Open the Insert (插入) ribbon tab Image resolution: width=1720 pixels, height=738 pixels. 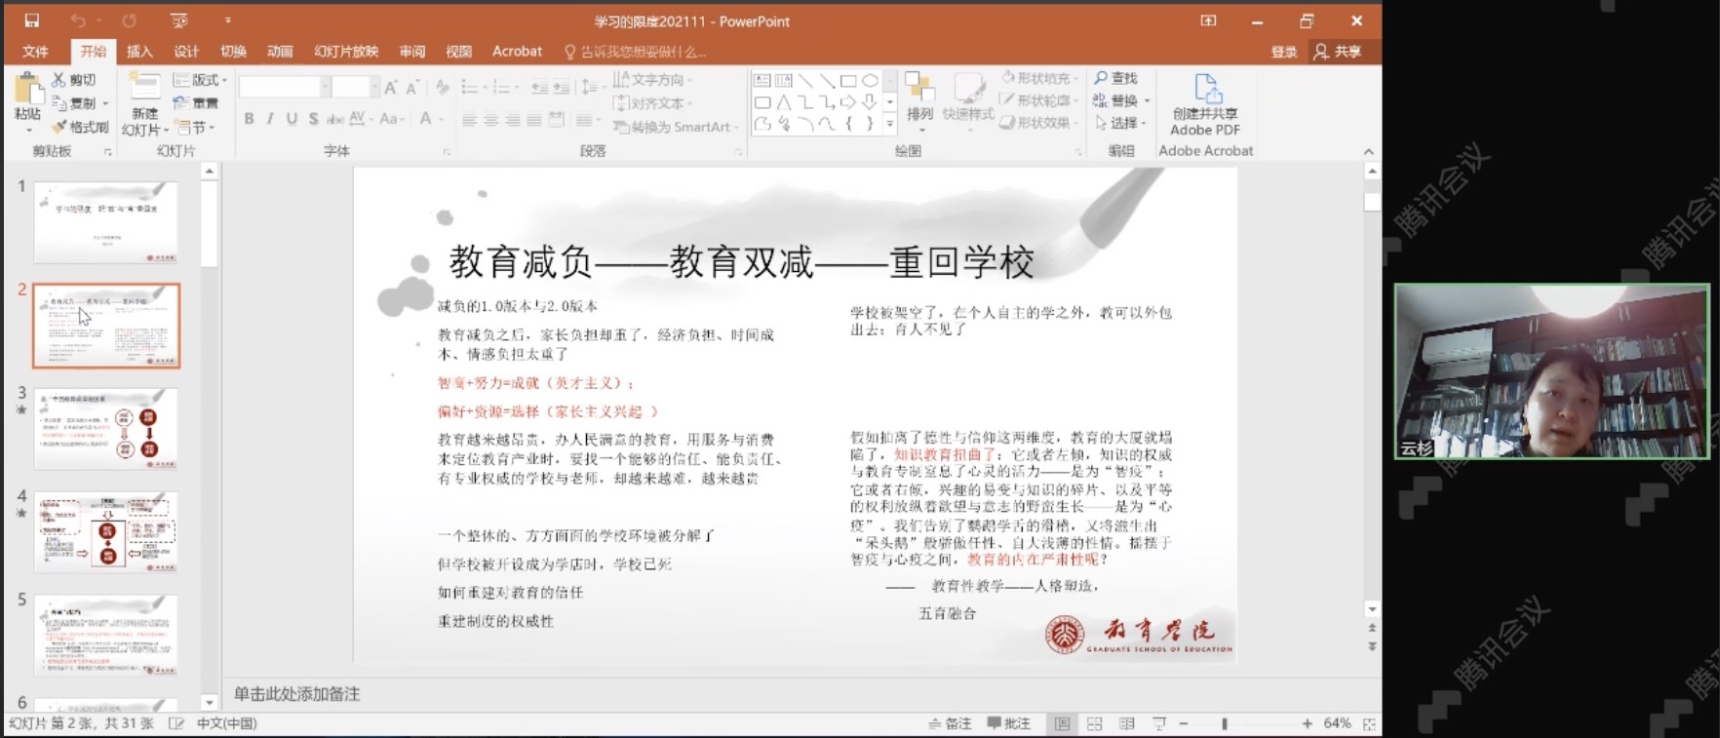140,51
